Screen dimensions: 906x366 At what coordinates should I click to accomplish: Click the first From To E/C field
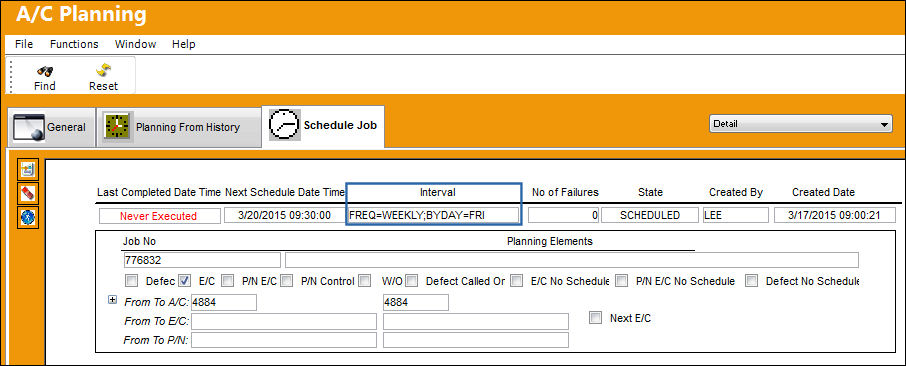[284, 321]
